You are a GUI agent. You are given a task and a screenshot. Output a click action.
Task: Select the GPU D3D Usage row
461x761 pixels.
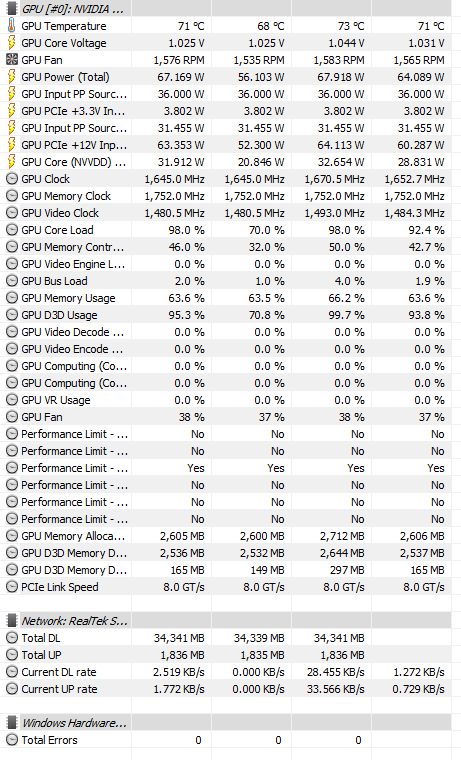coord(230,315)
